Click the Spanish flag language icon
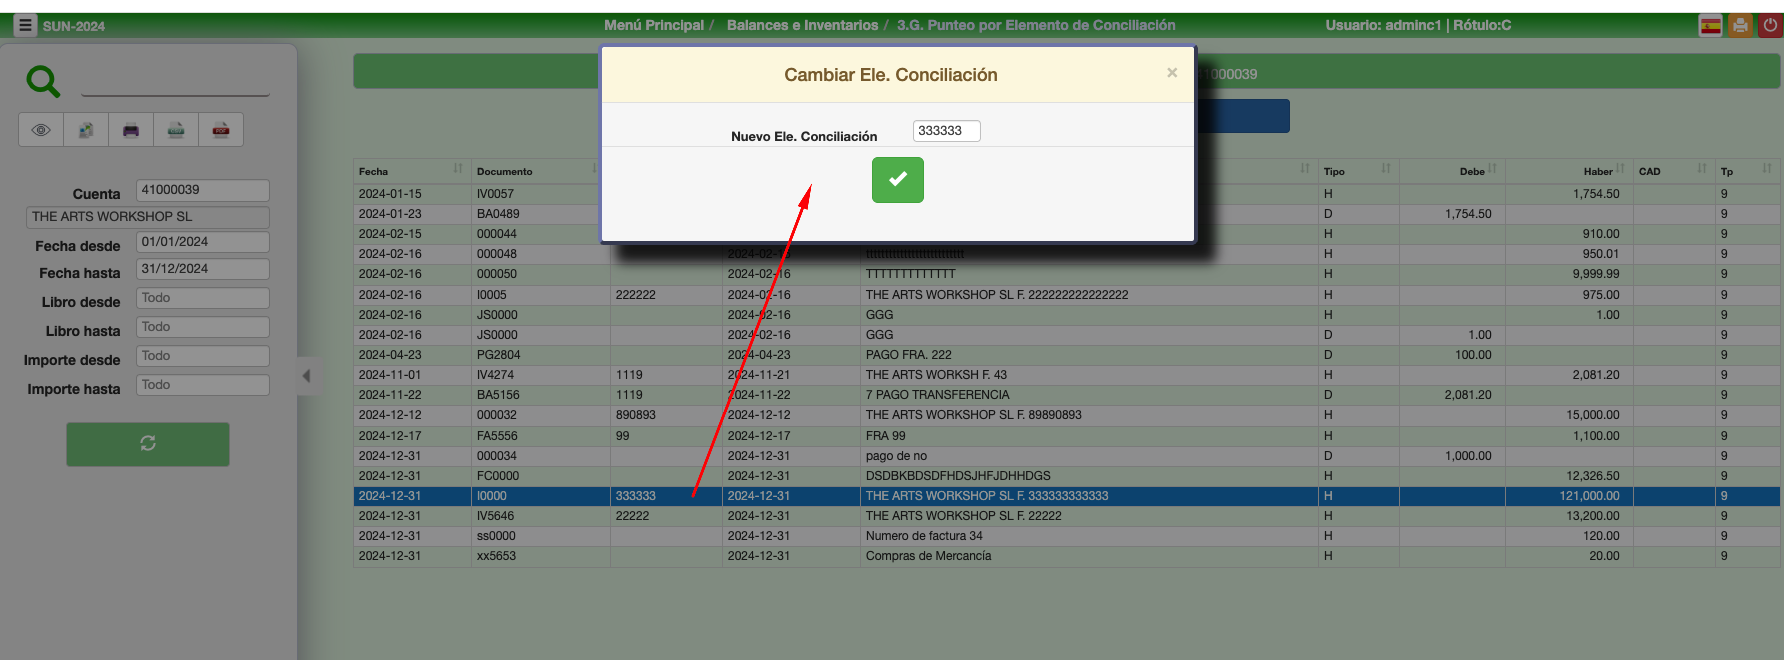This screenshot has height=660, width=1784. pos(1711,26)
